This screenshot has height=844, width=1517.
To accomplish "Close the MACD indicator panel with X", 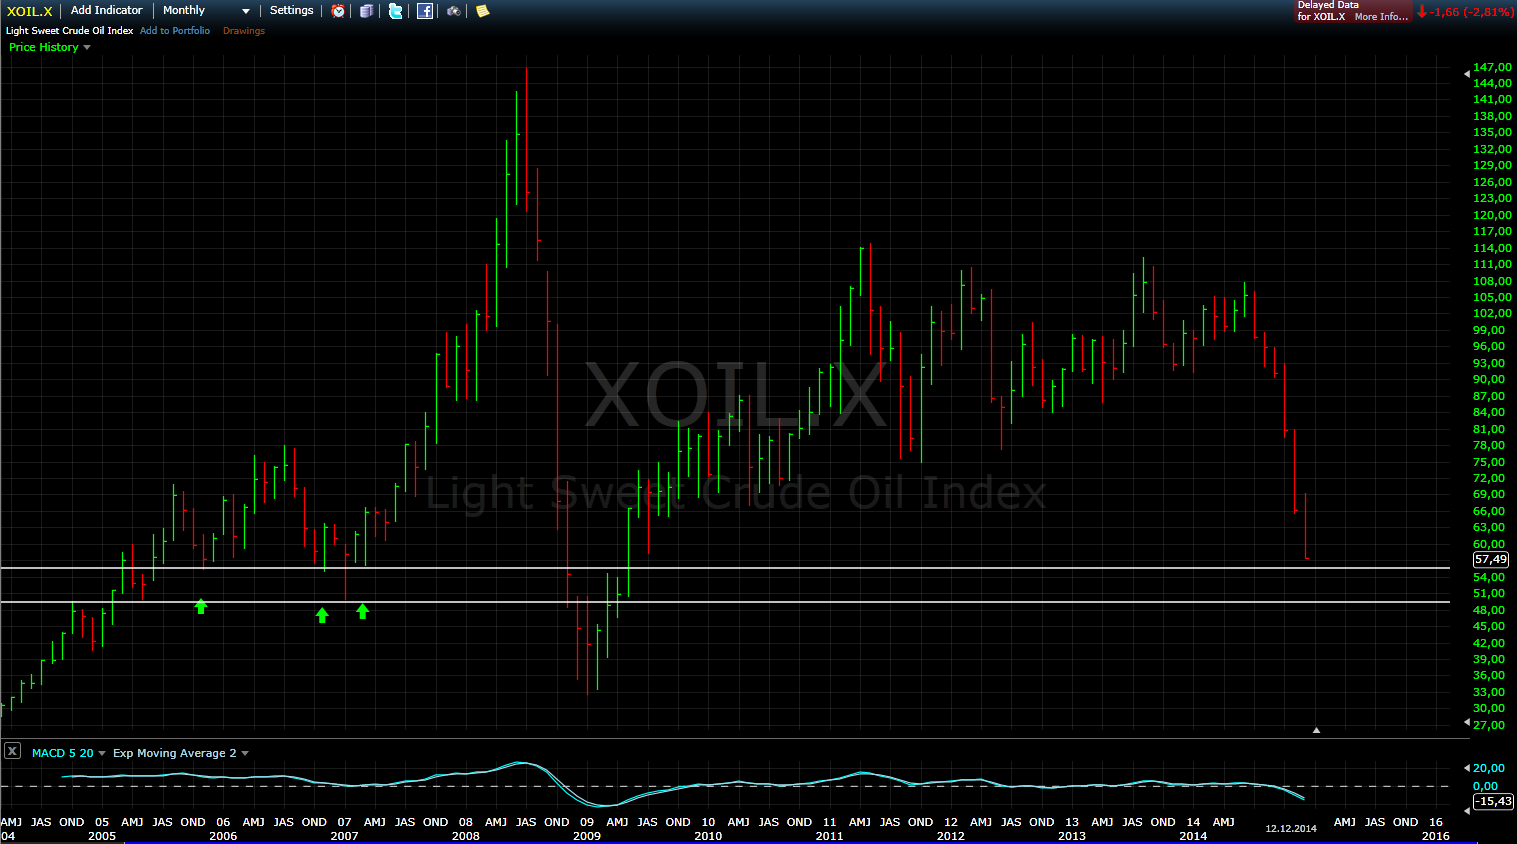I will (x=12, y=751).
